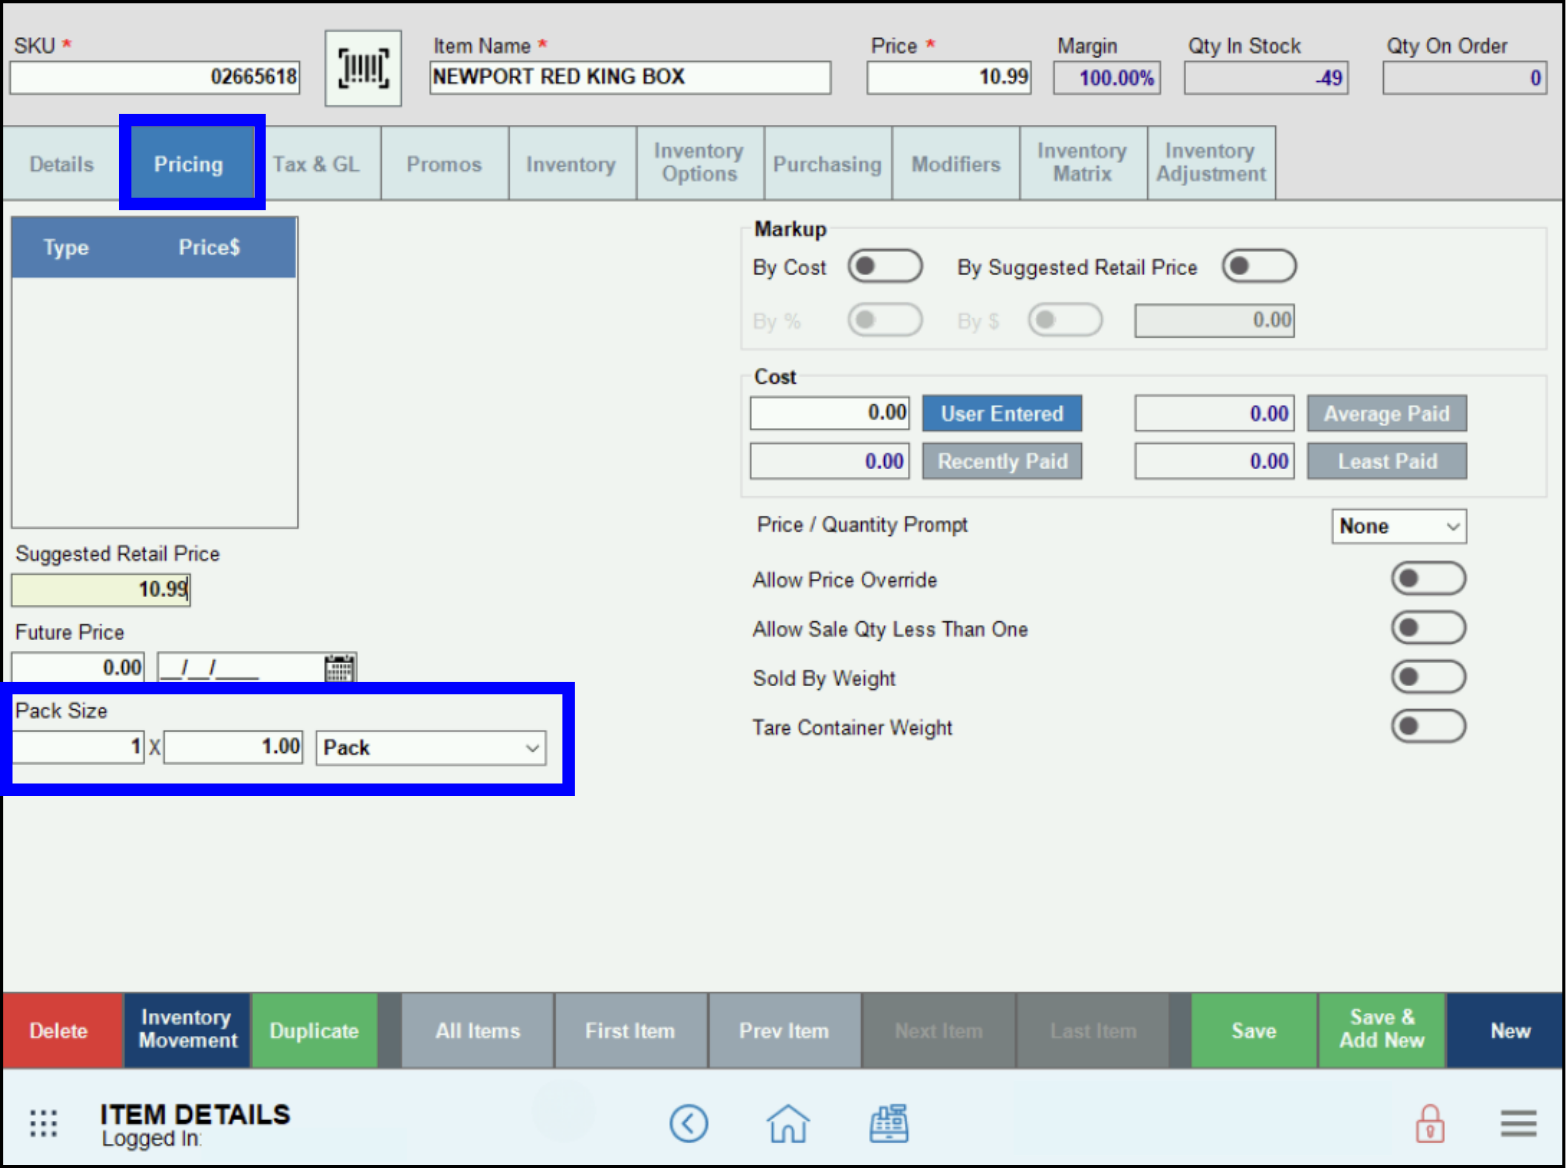Enable Tare Container Weight
The image size is (1566, 1169).
[x=1428, y=726]
